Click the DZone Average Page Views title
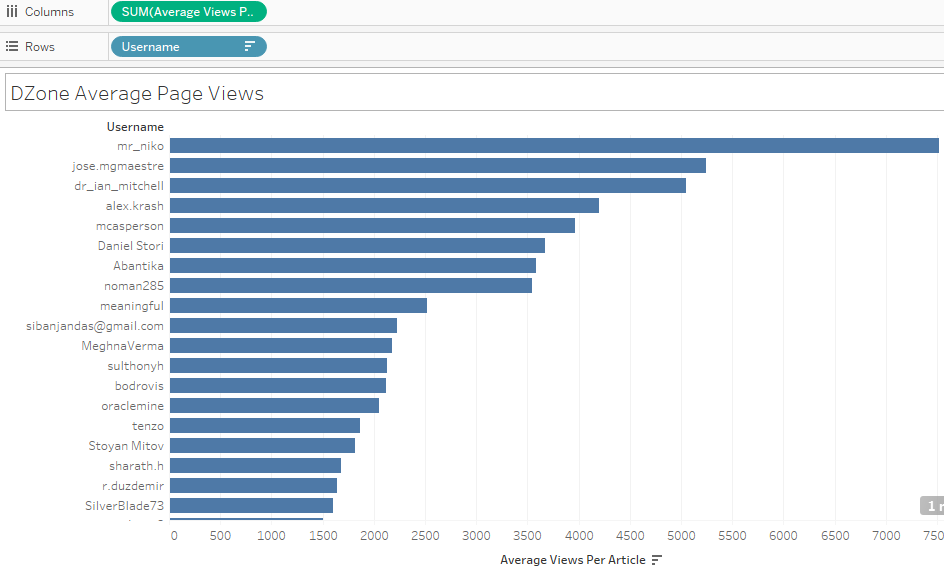This screenshot has height=571, width=944. coord(137,93)
